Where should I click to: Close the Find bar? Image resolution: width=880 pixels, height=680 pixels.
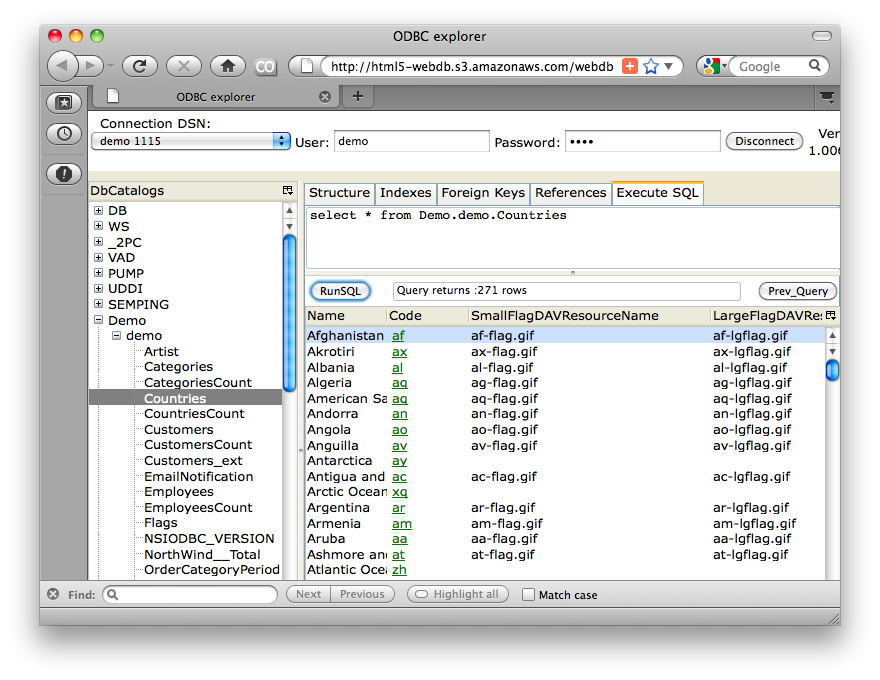53,594
